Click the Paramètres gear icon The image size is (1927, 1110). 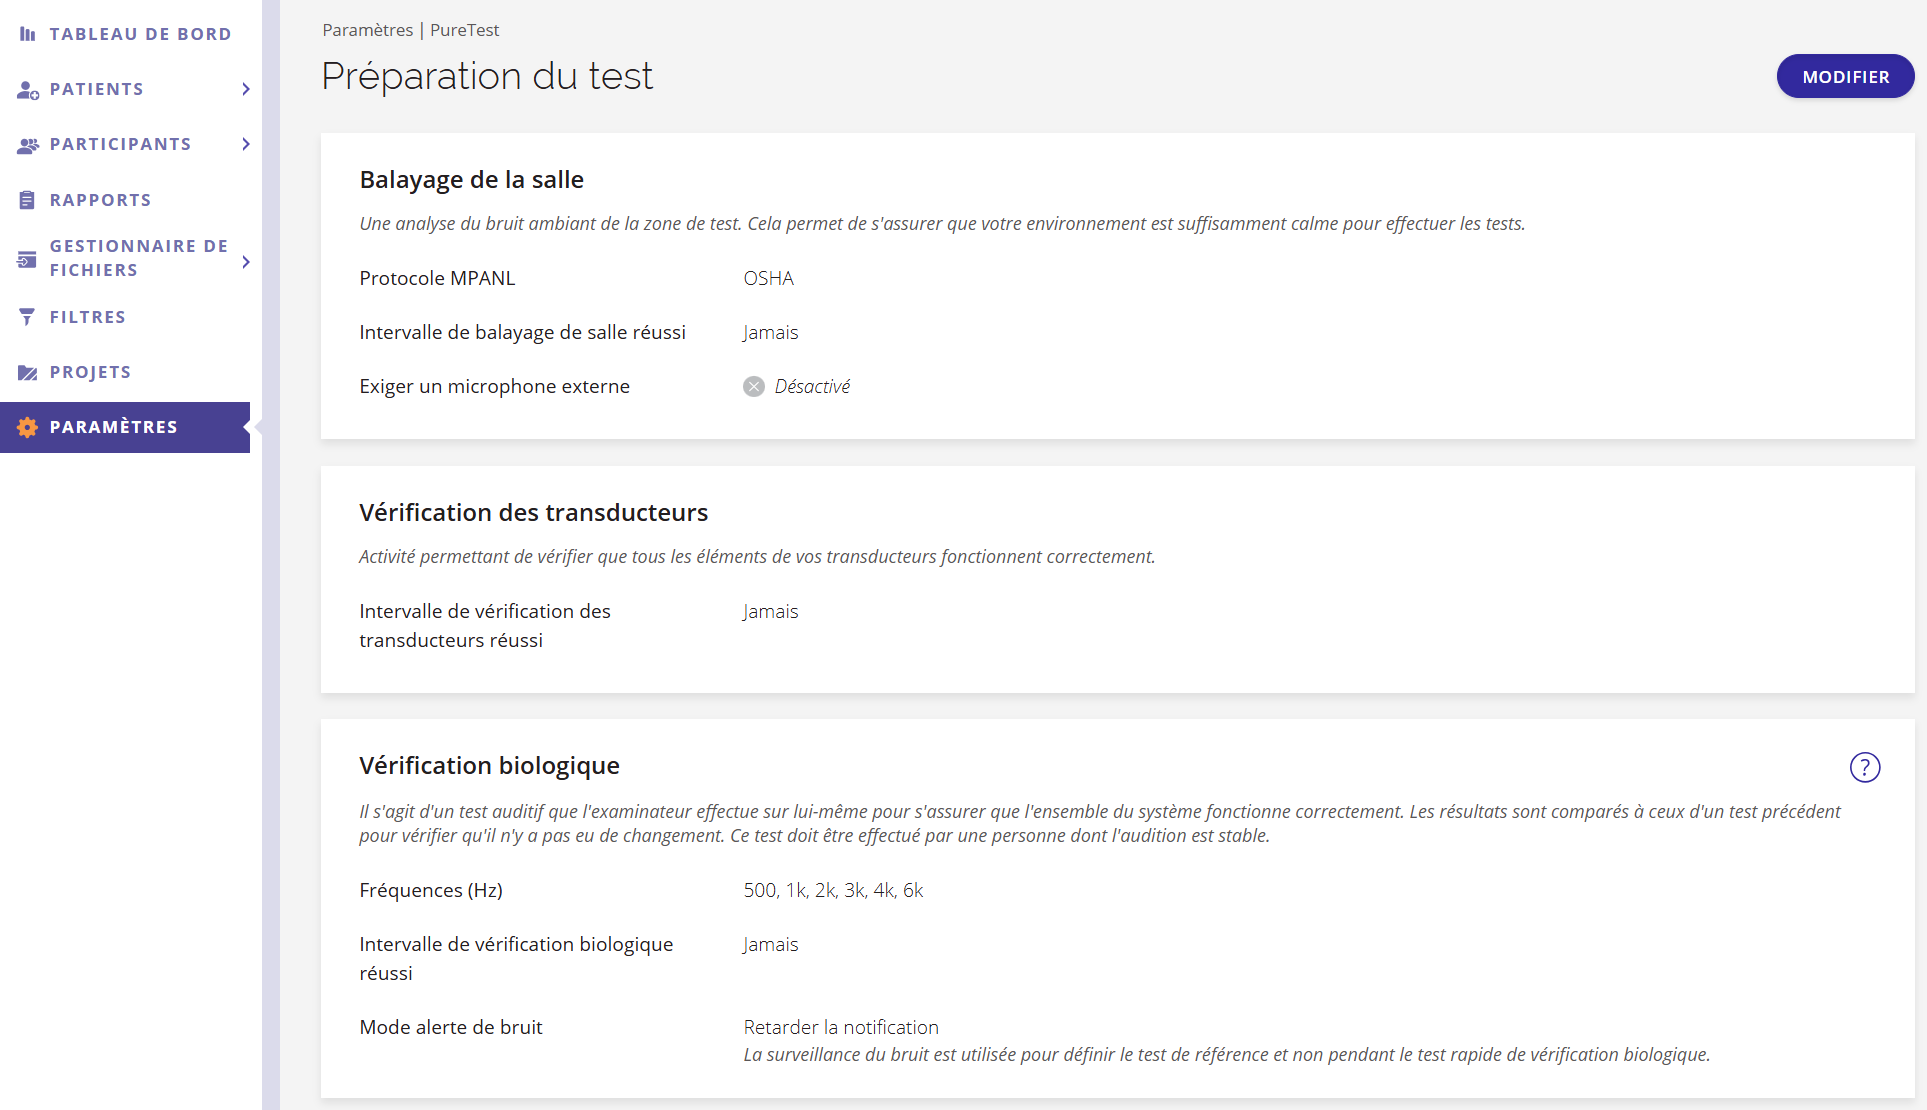tap(27, 427)
